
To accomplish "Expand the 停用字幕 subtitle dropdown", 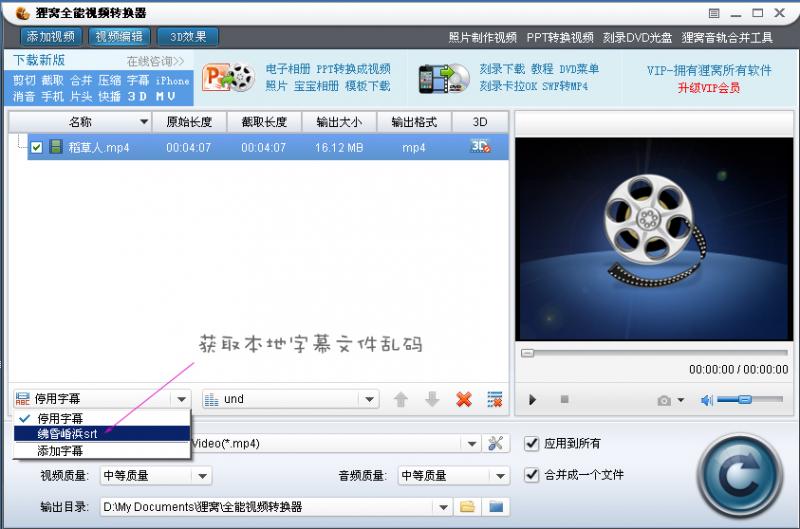I will [181, 399].
